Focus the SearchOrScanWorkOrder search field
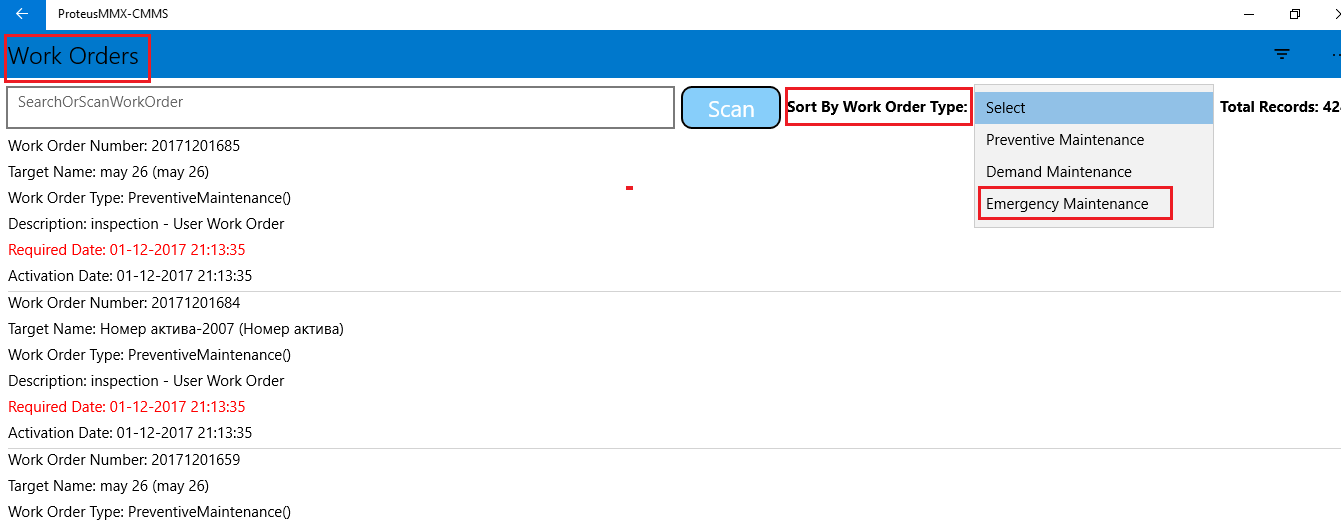Viewport: 1341px width, 531px height. (340, 107)
